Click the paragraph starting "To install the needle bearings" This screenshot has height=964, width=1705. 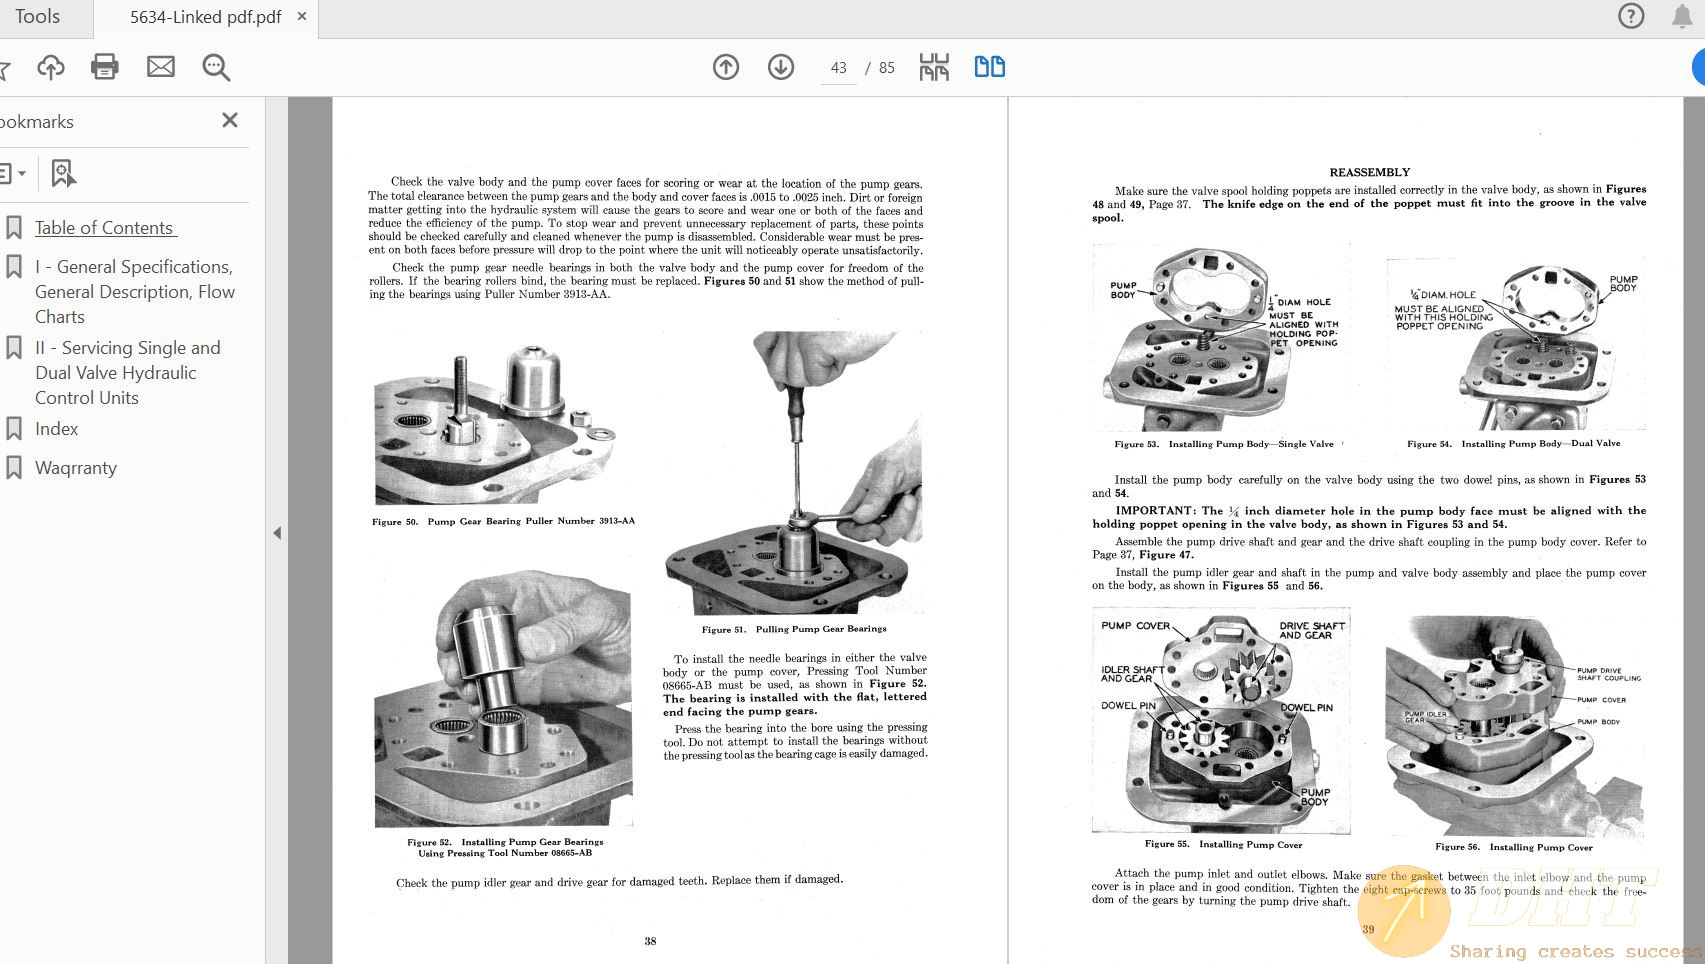coord(795,684)
